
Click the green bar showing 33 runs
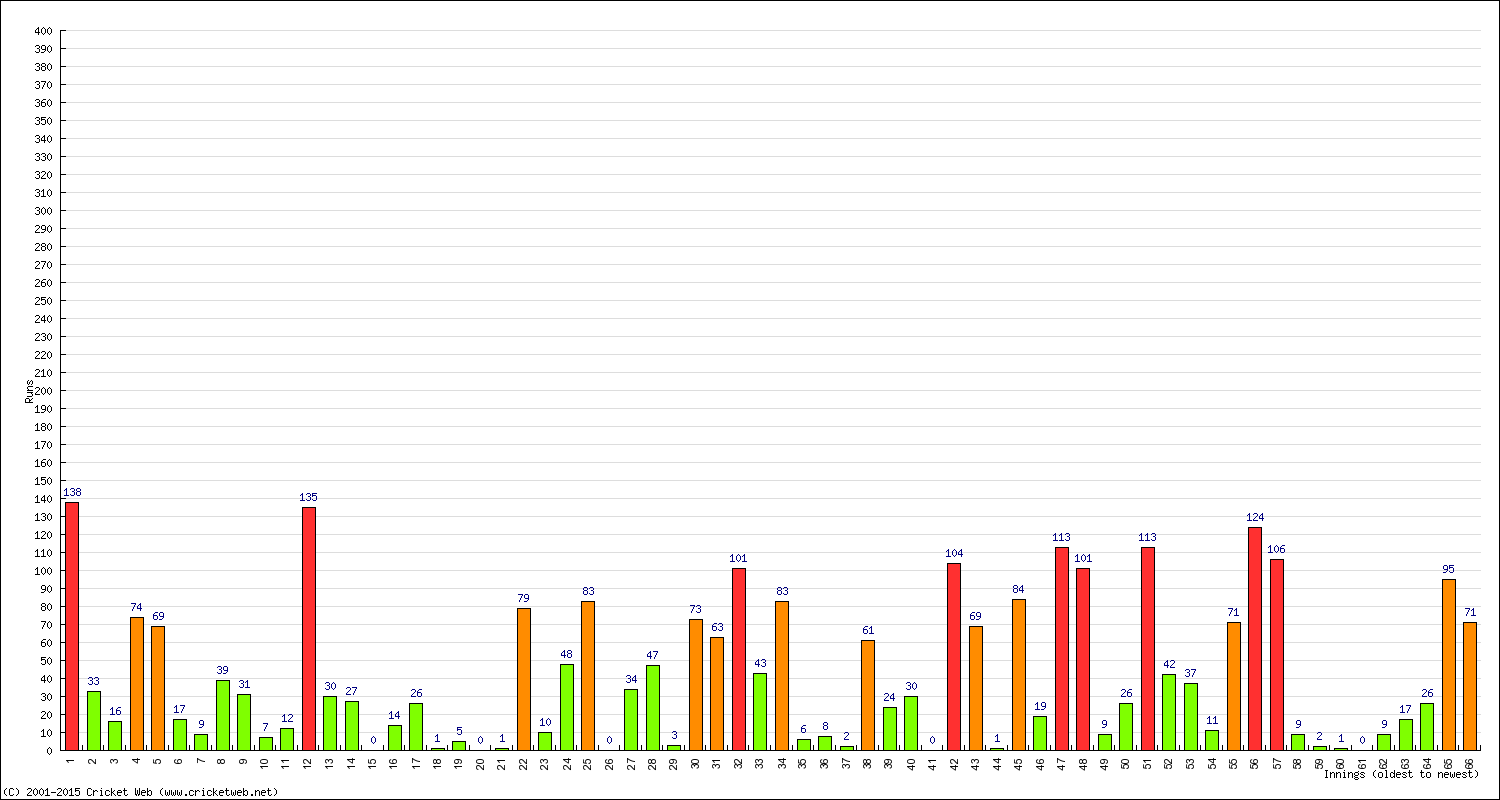[94, 721]
